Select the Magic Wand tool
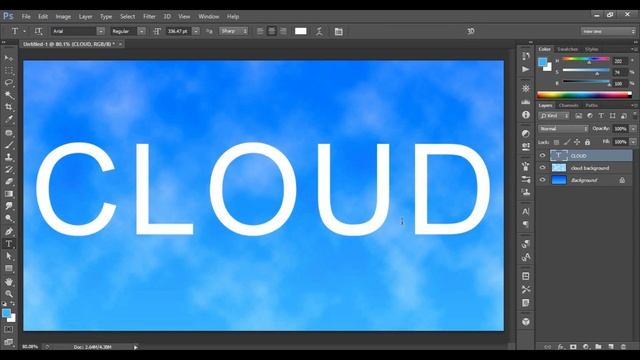 pos(9,95)
